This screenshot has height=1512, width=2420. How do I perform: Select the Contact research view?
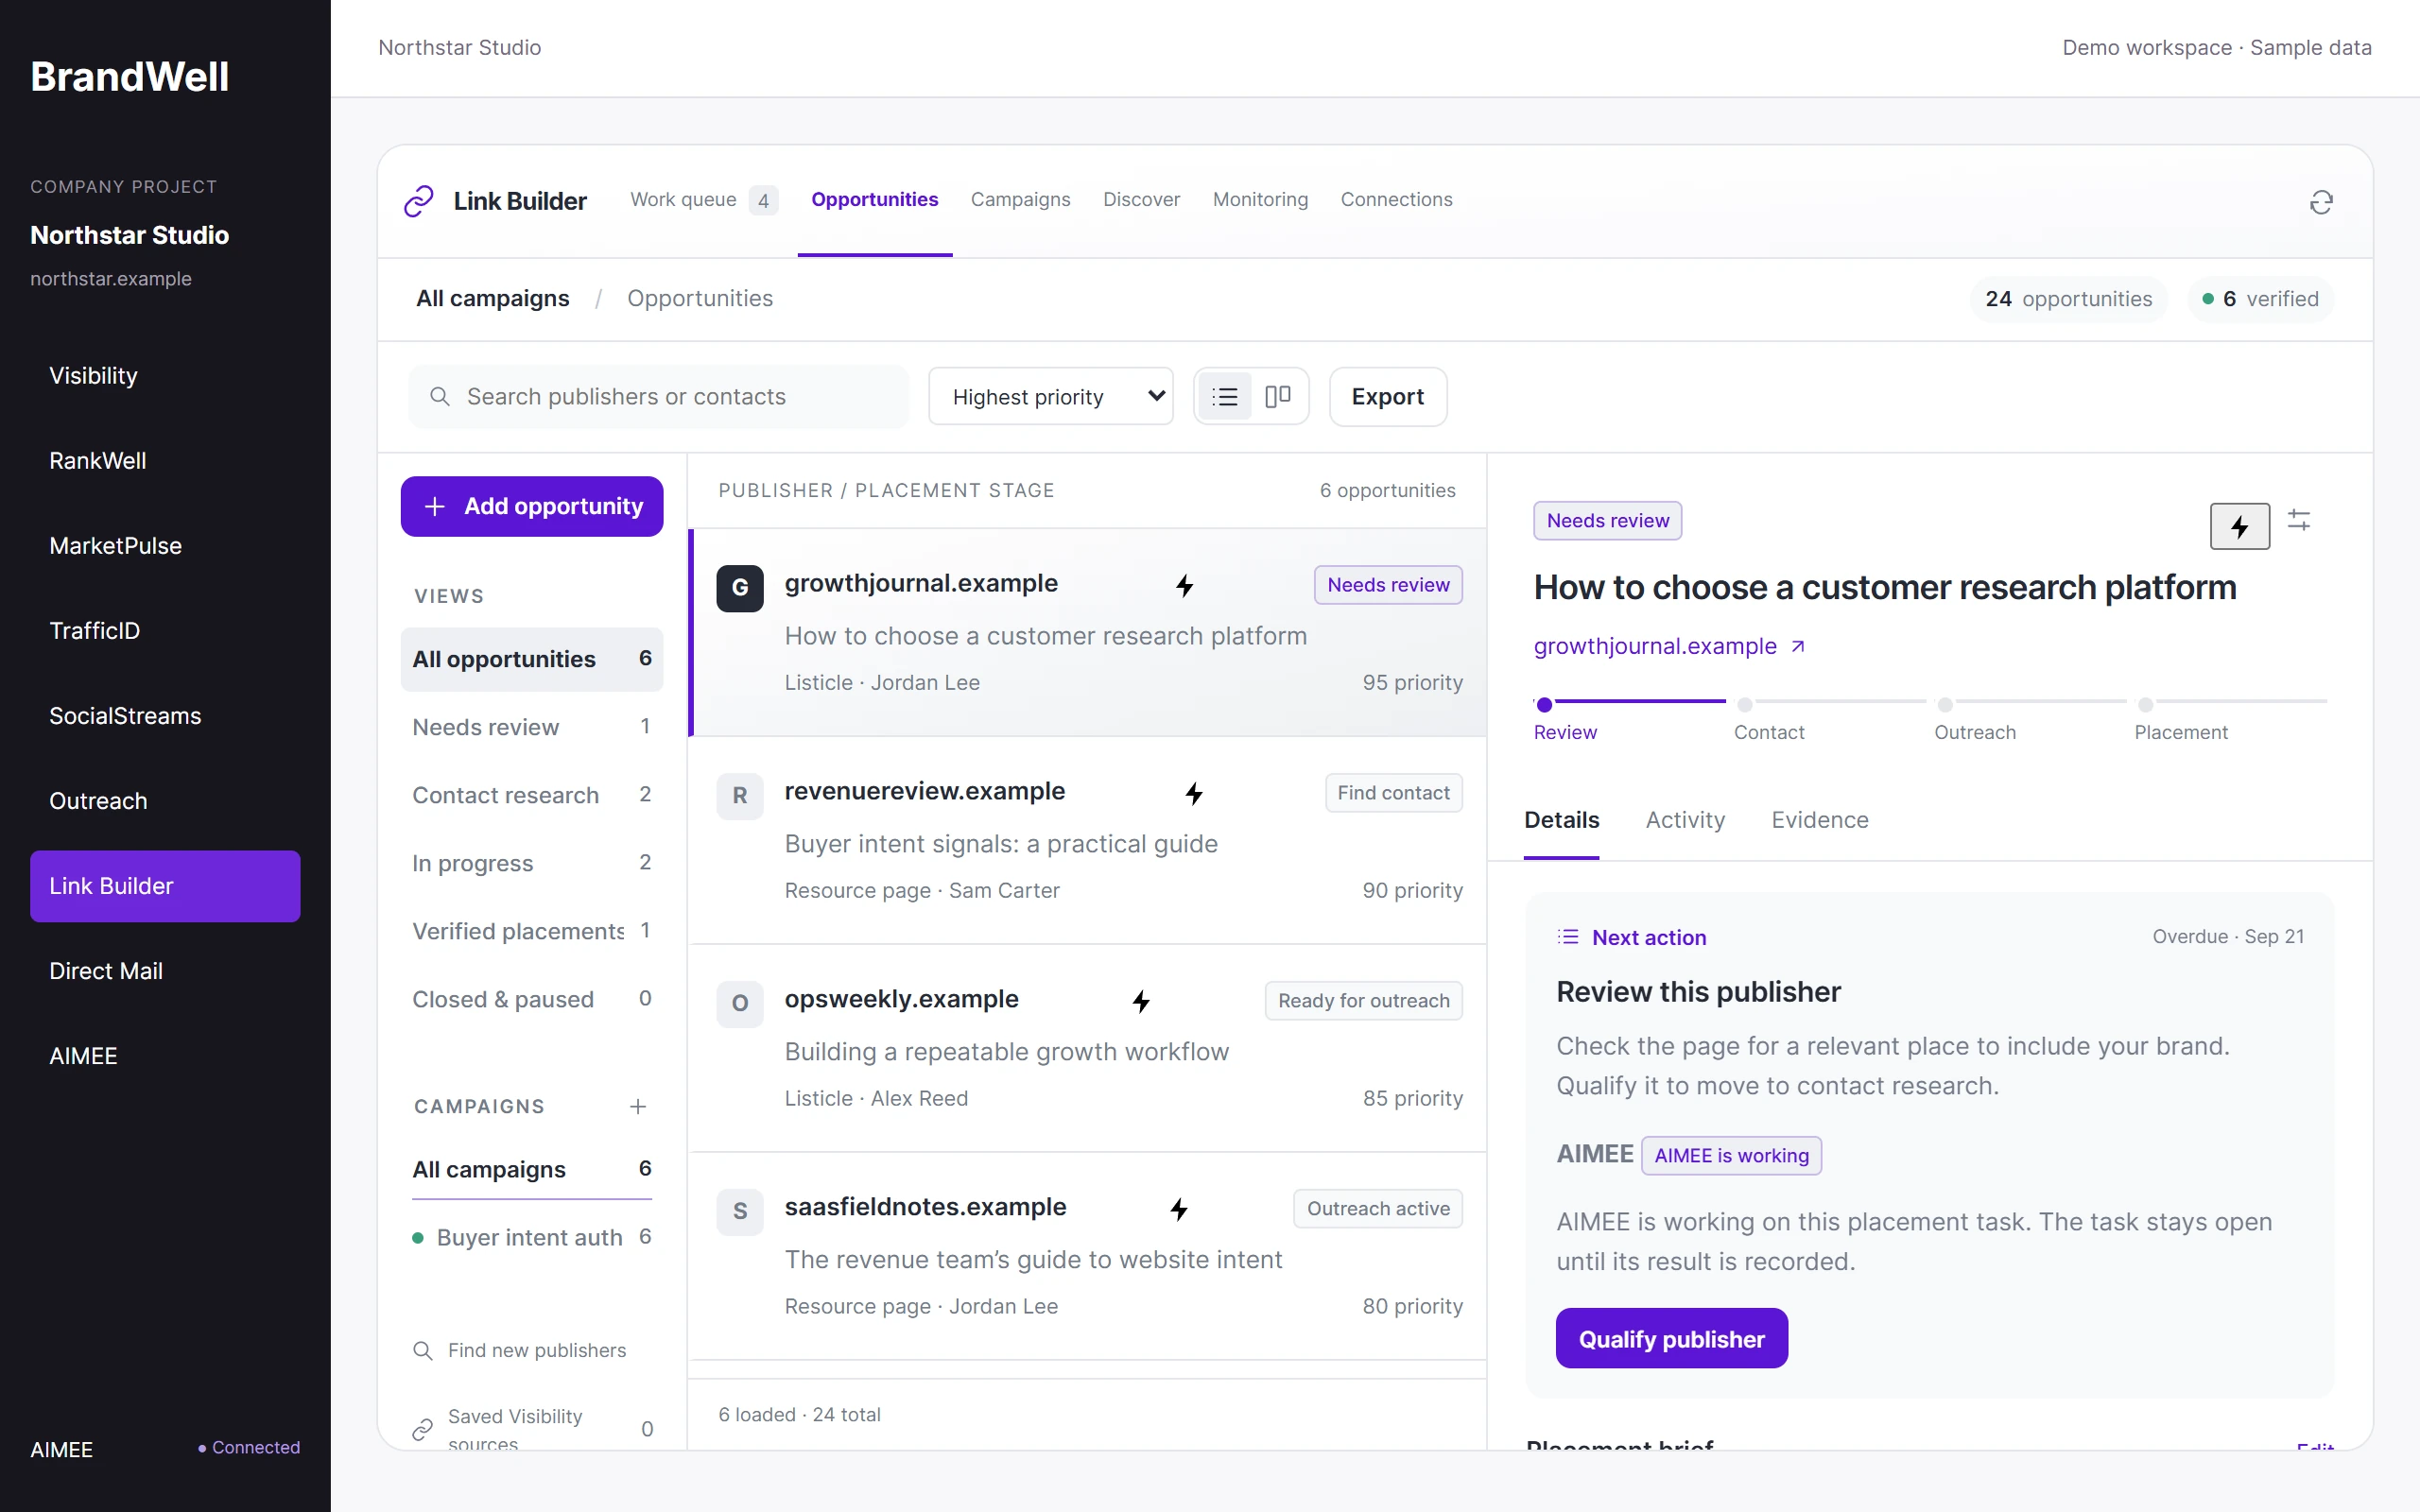532,795
